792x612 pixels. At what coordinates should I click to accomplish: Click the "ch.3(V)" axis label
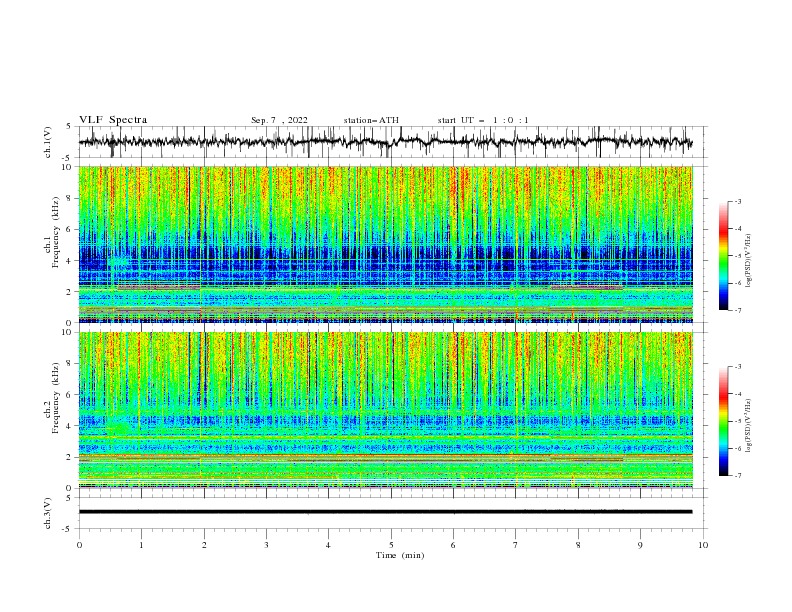click(48, 513)
